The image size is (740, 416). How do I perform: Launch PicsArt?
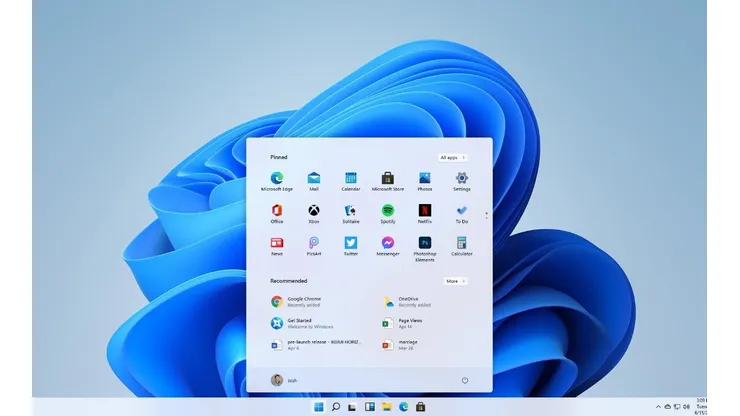tap(314, 246)
